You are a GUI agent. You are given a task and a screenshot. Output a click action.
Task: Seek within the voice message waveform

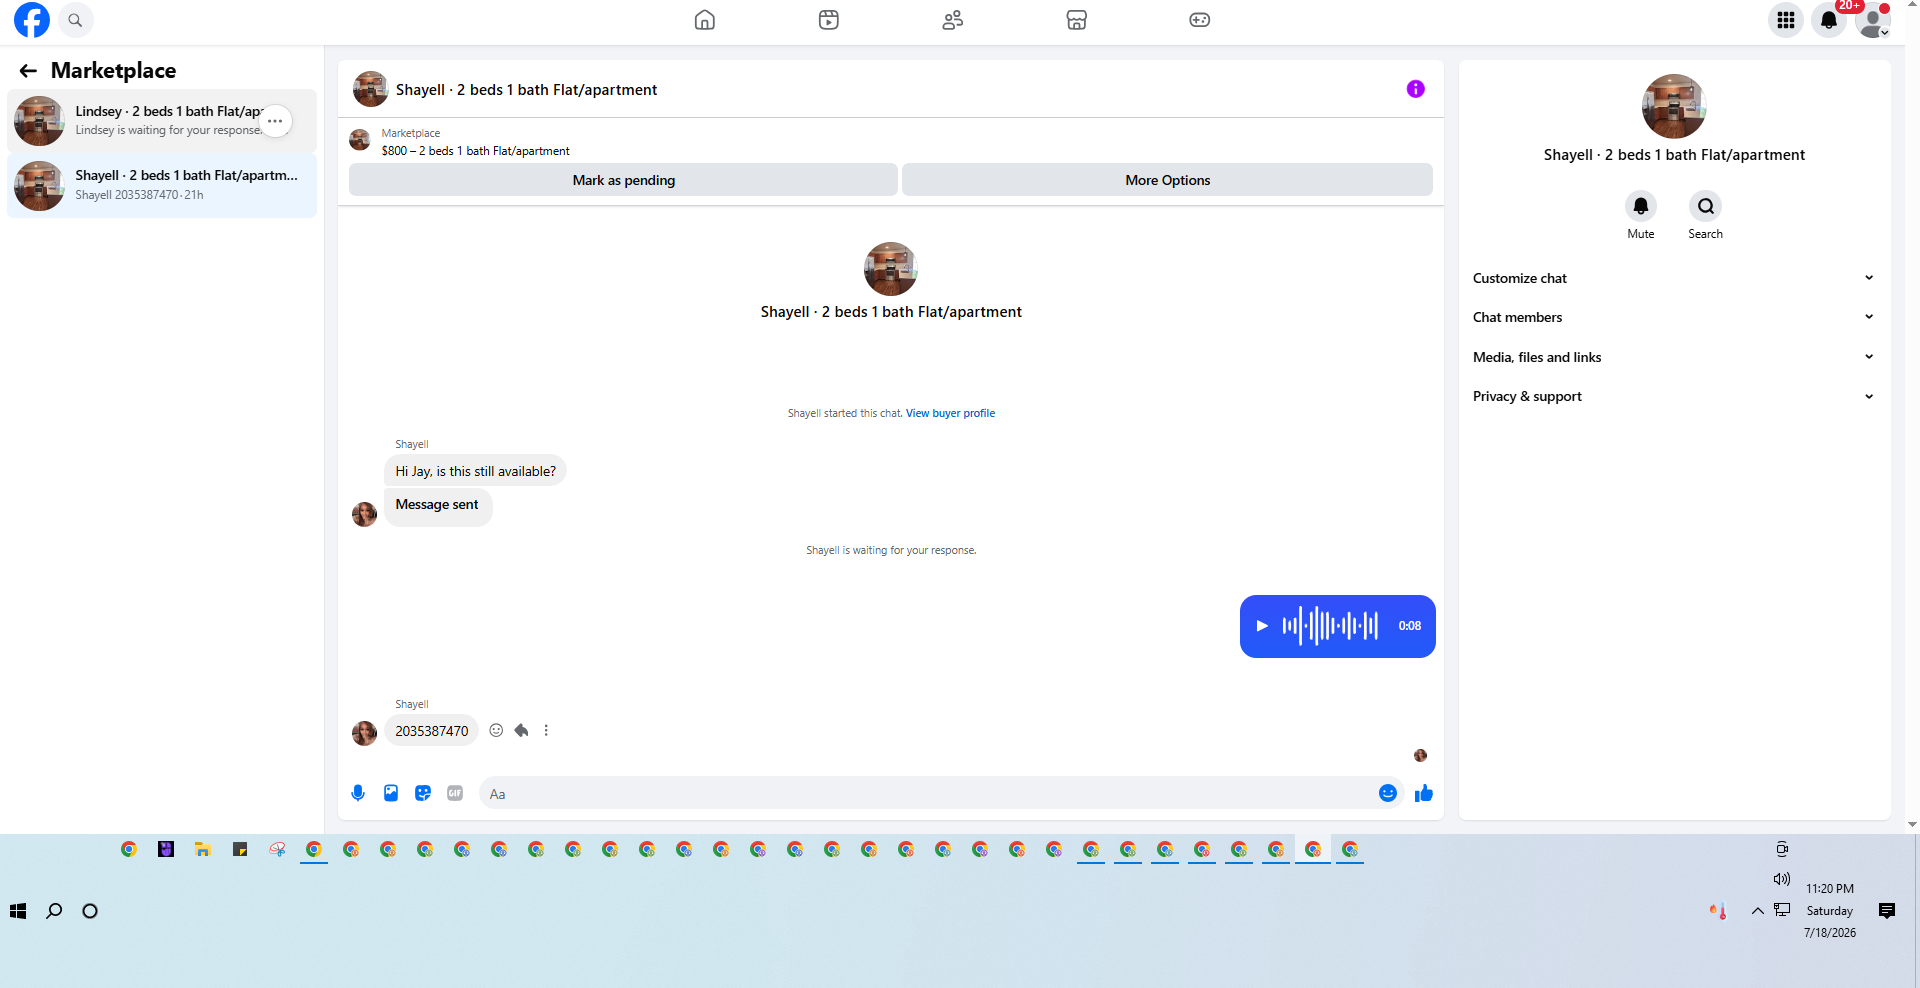[1330, 626]
